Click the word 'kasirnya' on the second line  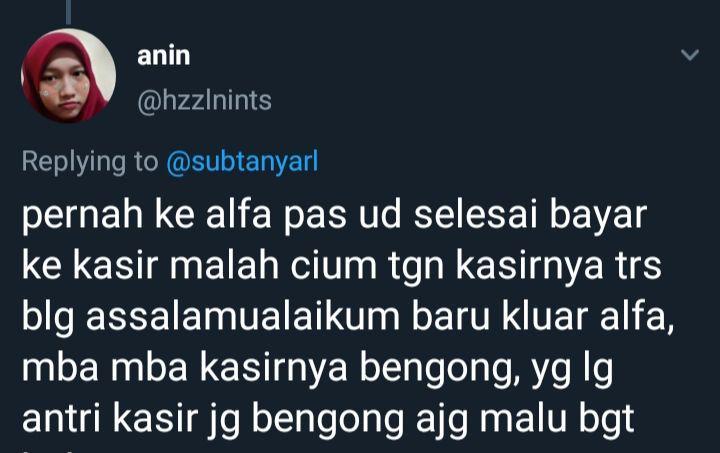pyautogui.click(x=529, y=266)
